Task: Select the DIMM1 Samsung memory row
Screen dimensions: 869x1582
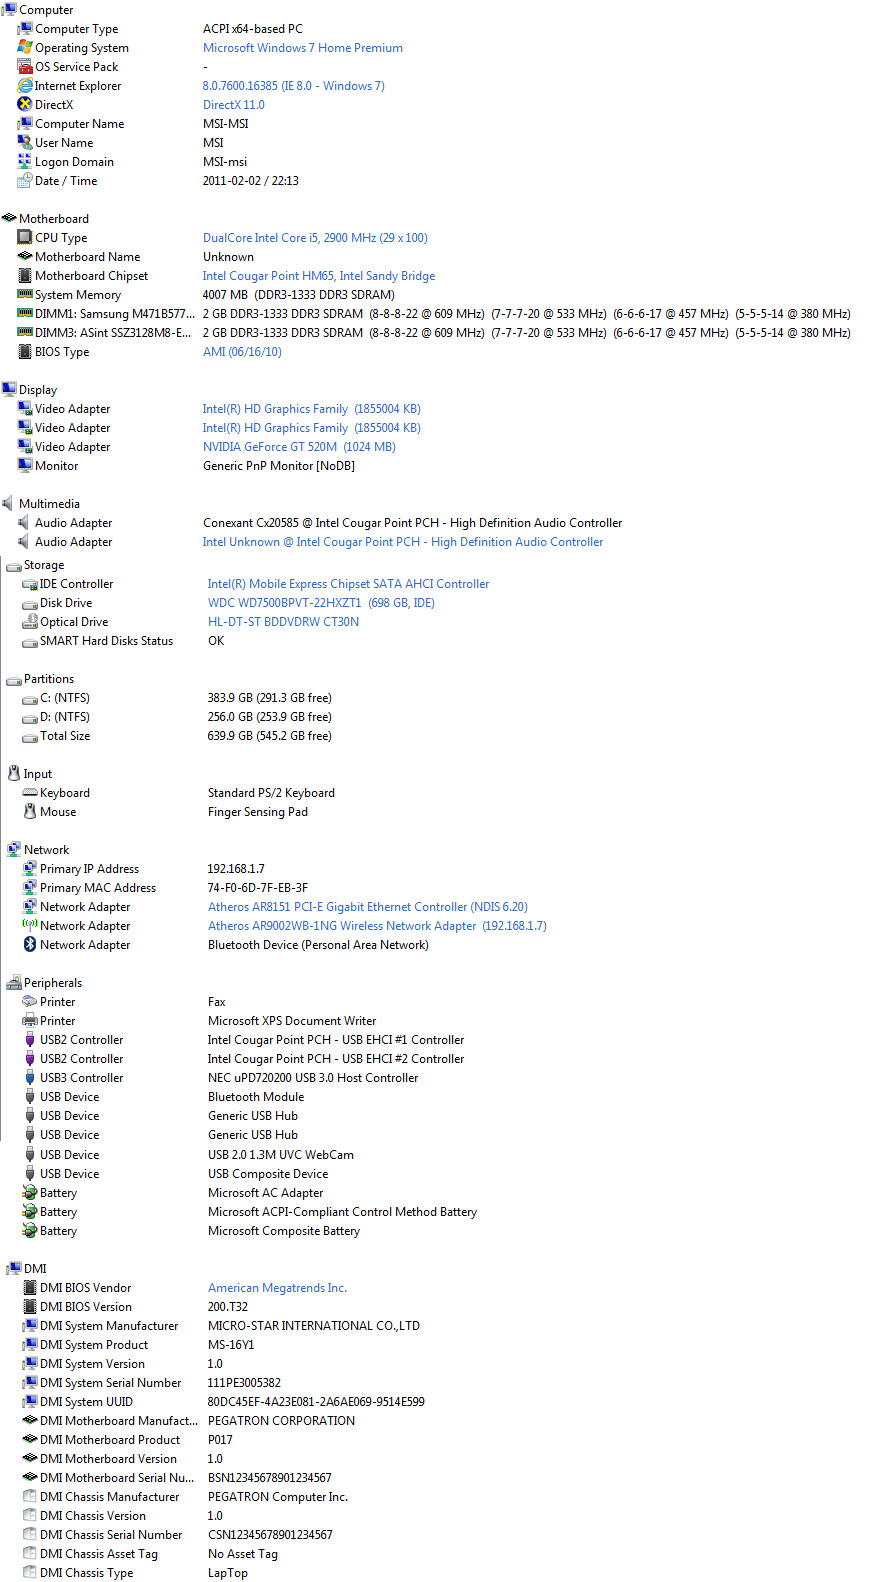Action: click(x=434, y=314)
